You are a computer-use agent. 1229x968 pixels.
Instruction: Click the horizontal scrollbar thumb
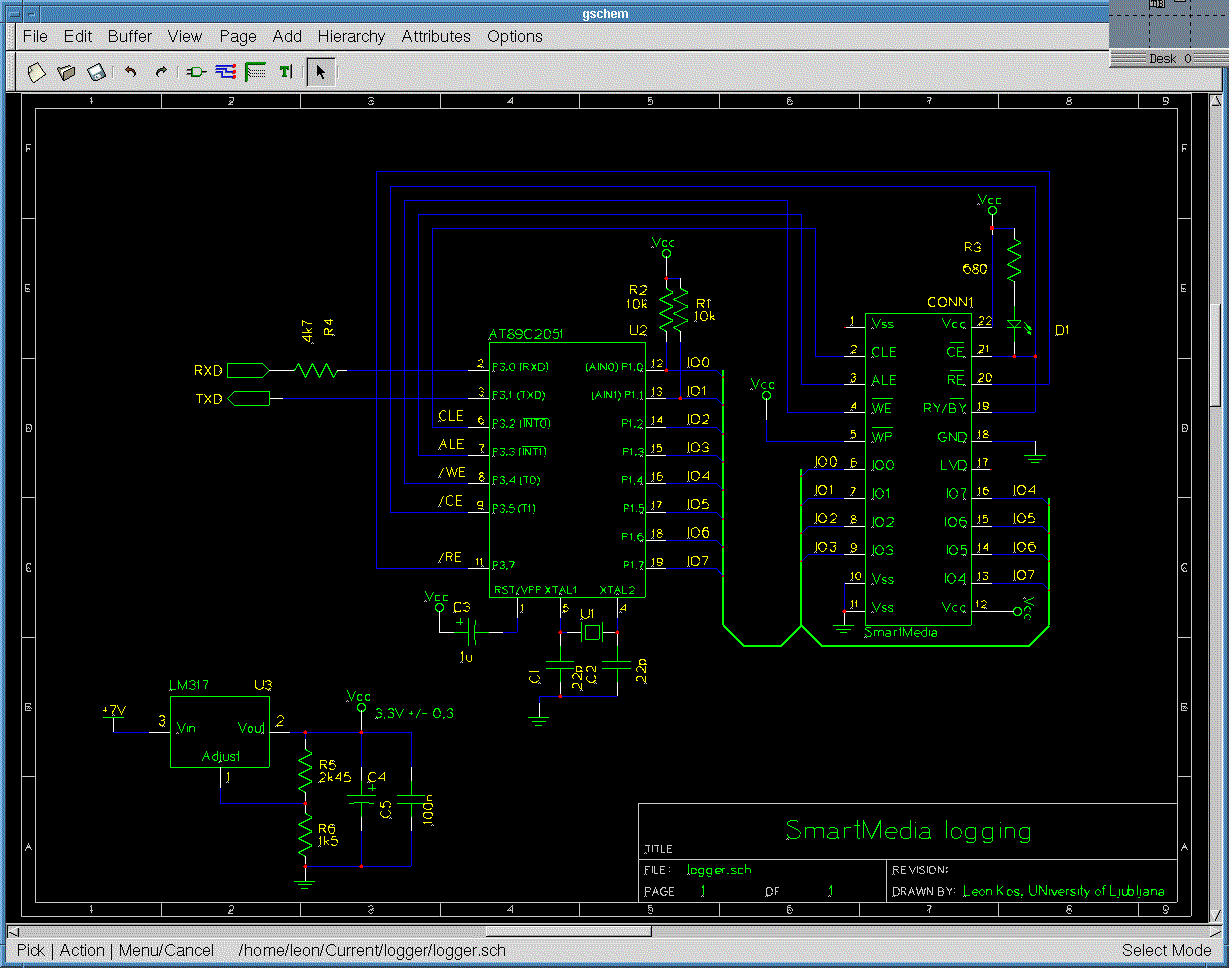click(567, 931)
